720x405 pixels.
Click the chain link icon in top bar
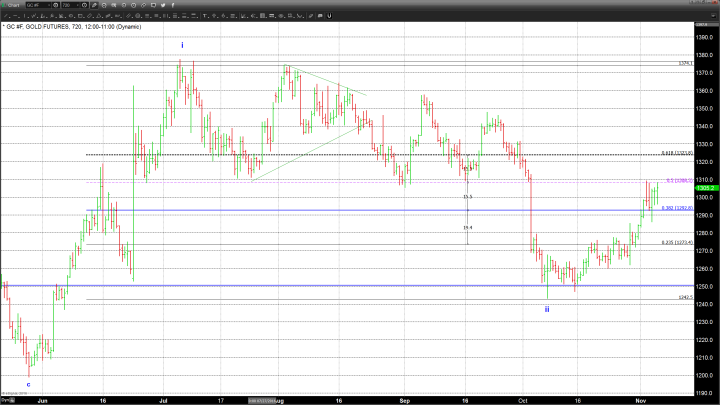click(143, 5)
